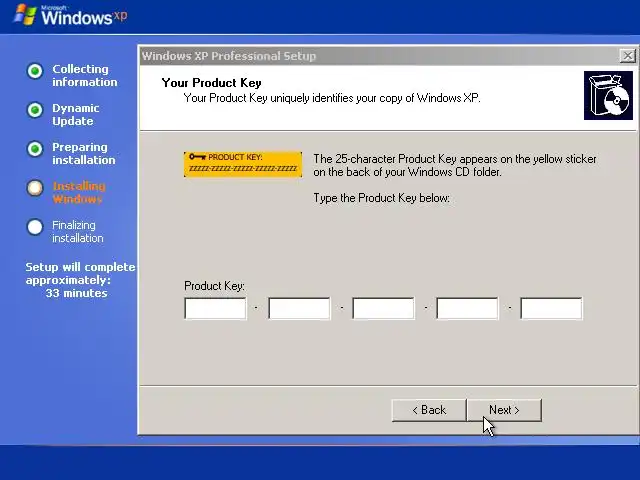Image resolution: width=640 pixels, height=480 pixels.
Task: Click the CD software box icon
Action: click(x=608, y=96)
